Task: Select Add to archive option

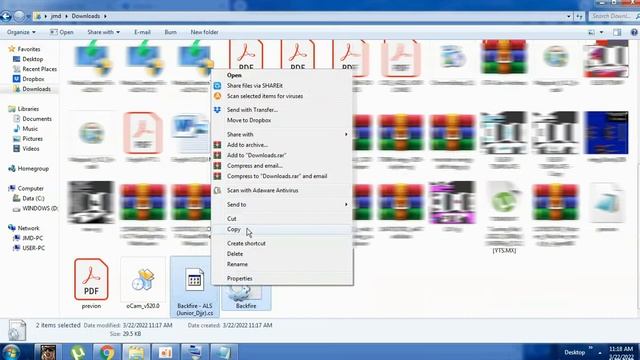Action: click(x=282, y=145)
